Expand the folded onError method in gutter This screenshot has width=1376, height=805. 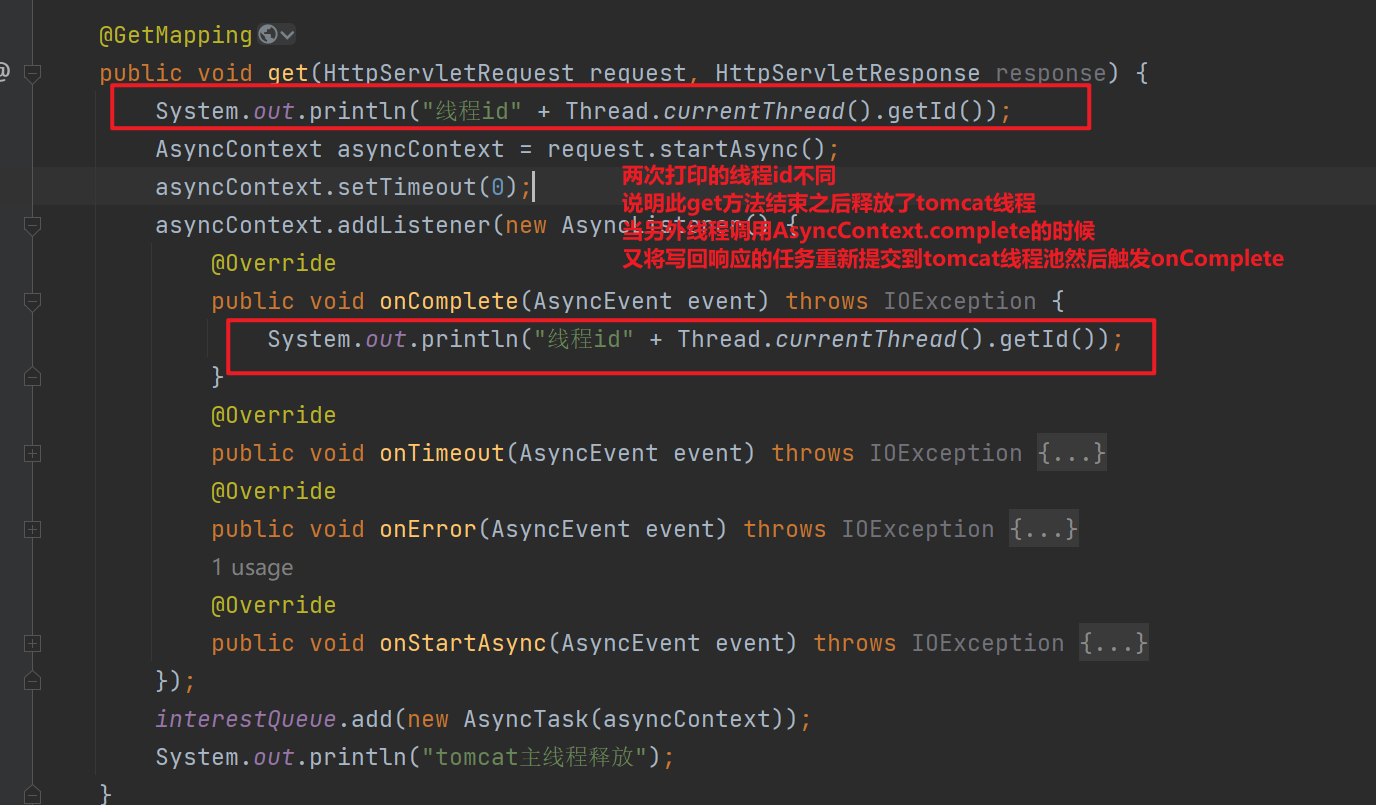pos(32,529)
